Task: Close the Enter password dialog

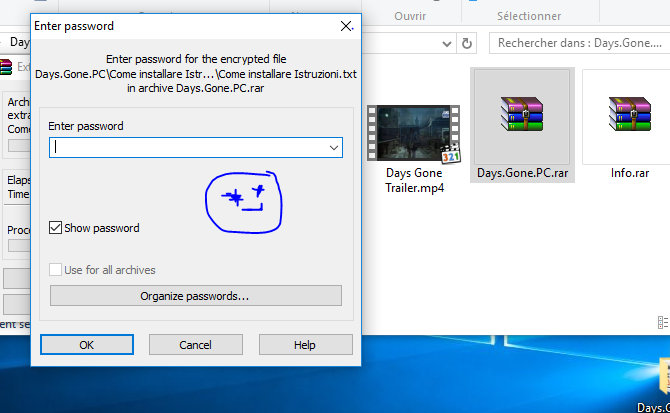Action: (x=346, y=26)
